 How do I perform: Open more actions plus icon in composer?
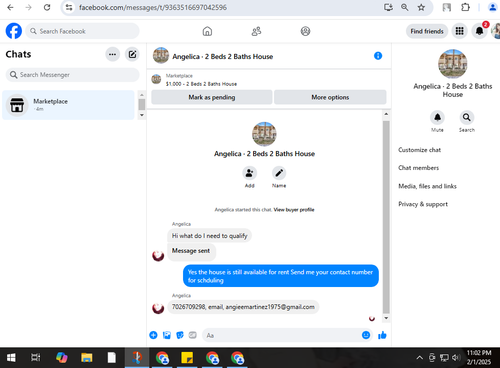click(153, 335)
